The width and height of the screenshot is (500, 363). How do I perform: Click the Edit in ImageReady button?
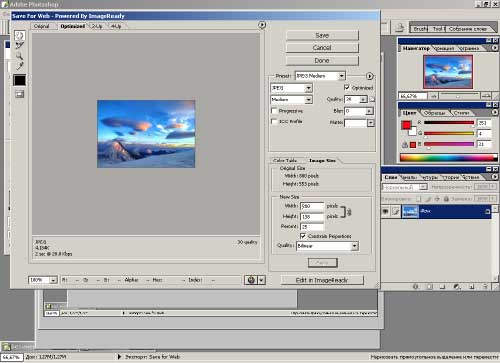(322, 280)
